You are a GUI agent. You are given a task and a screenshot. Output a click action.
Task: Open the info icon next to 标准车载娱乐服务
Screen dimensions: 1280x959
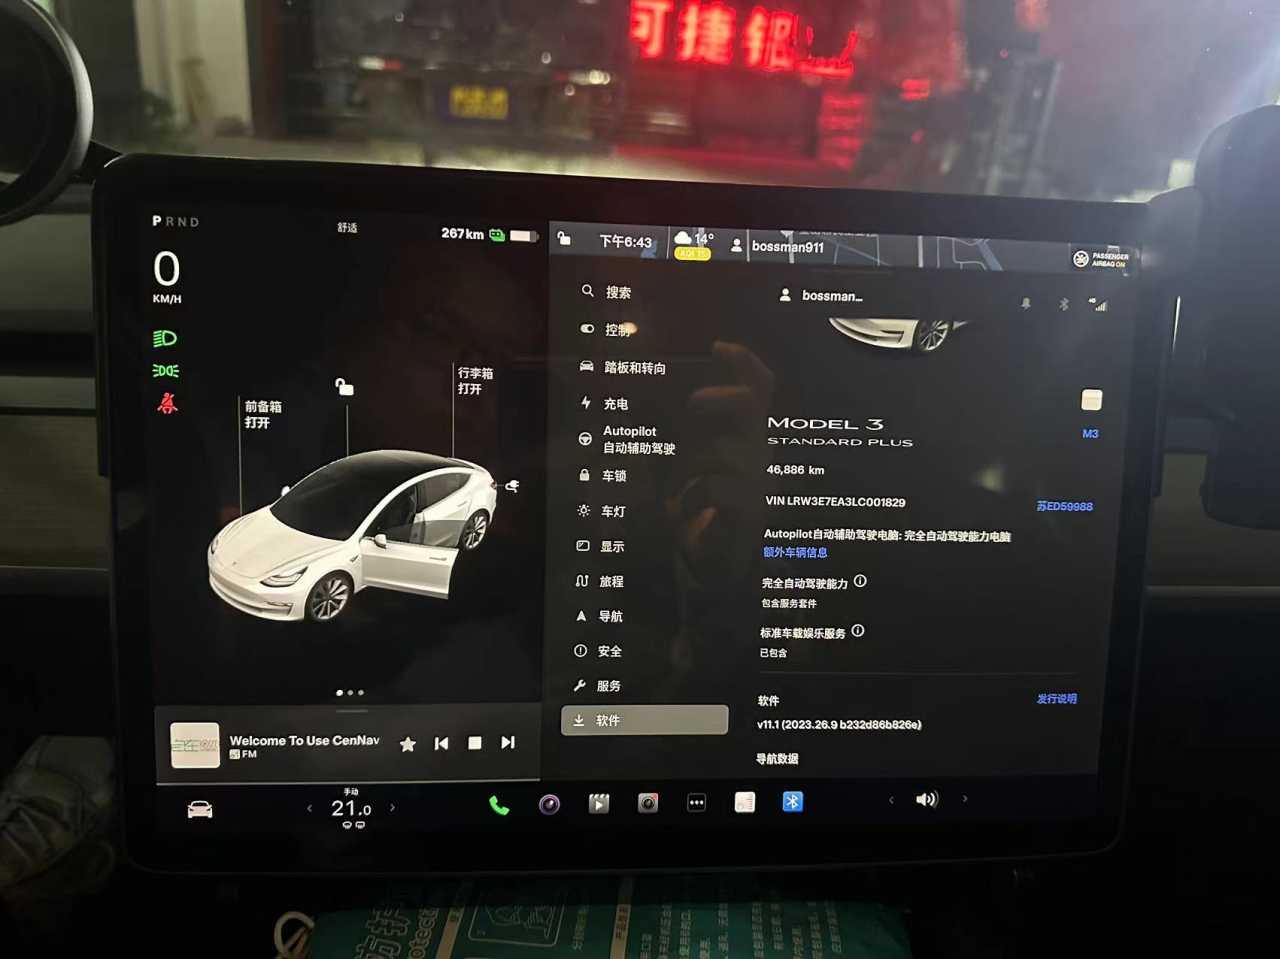point(857,631)
